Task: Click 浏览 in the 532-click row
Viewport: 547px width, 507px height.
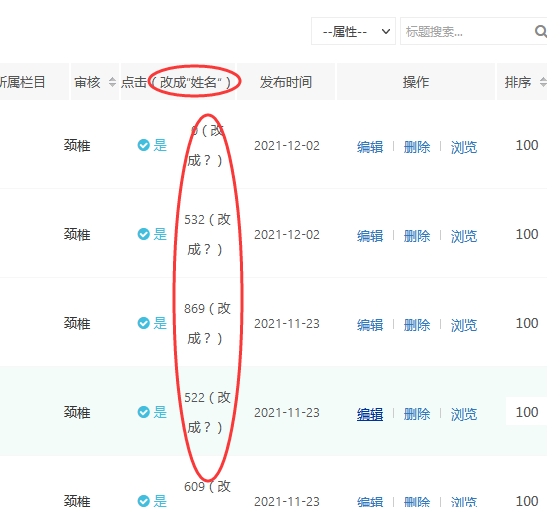Action: [x=464, y=236]
